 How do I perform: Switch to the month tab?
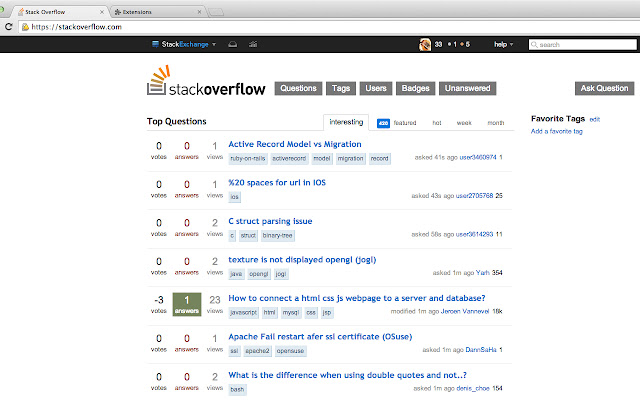pyautogui.click(x=495, y=123)
